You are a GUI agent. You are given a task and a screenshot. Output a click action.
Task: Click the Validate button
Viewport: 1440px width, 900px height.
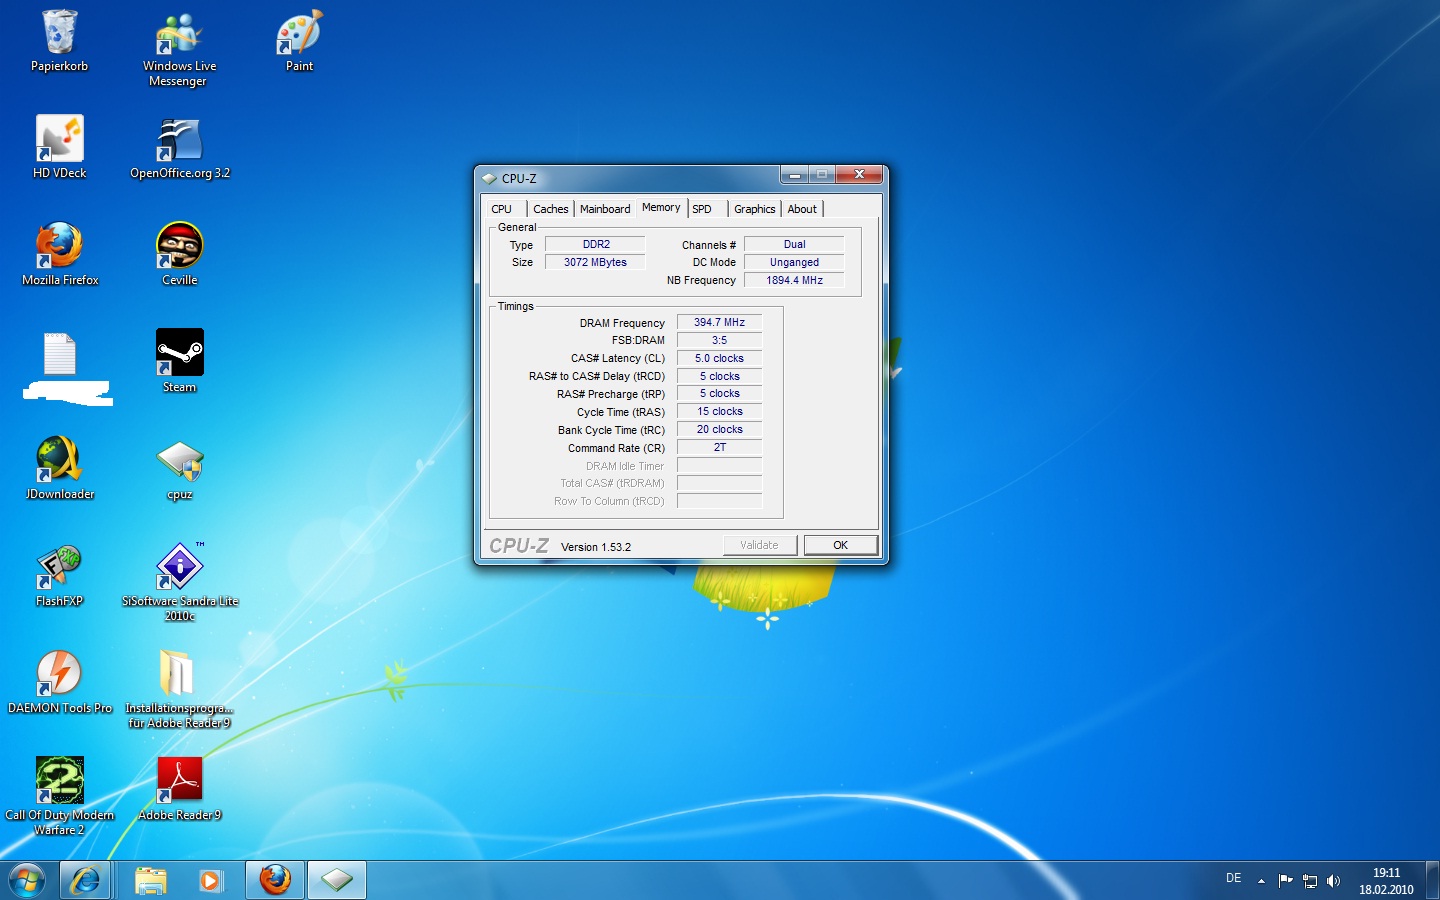[x=759, y=545]
